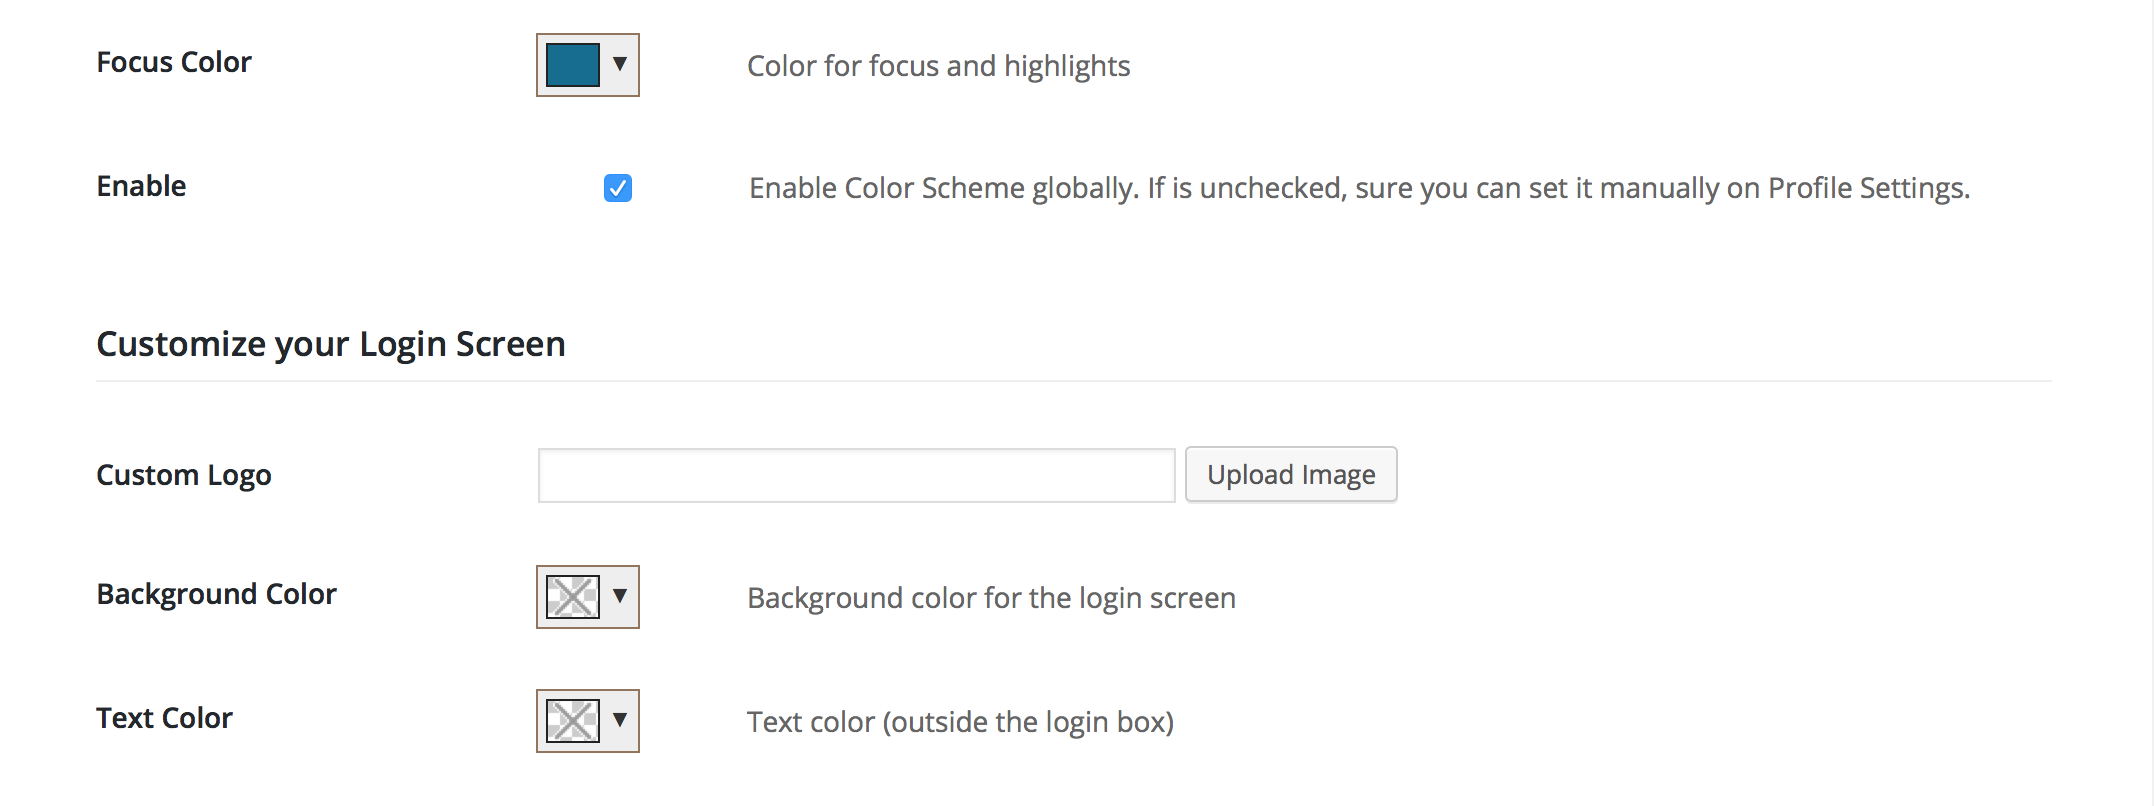Click 'Background color for the login screen' description
The width and height of the screenshot is (2154, 806).
[991, 598]
